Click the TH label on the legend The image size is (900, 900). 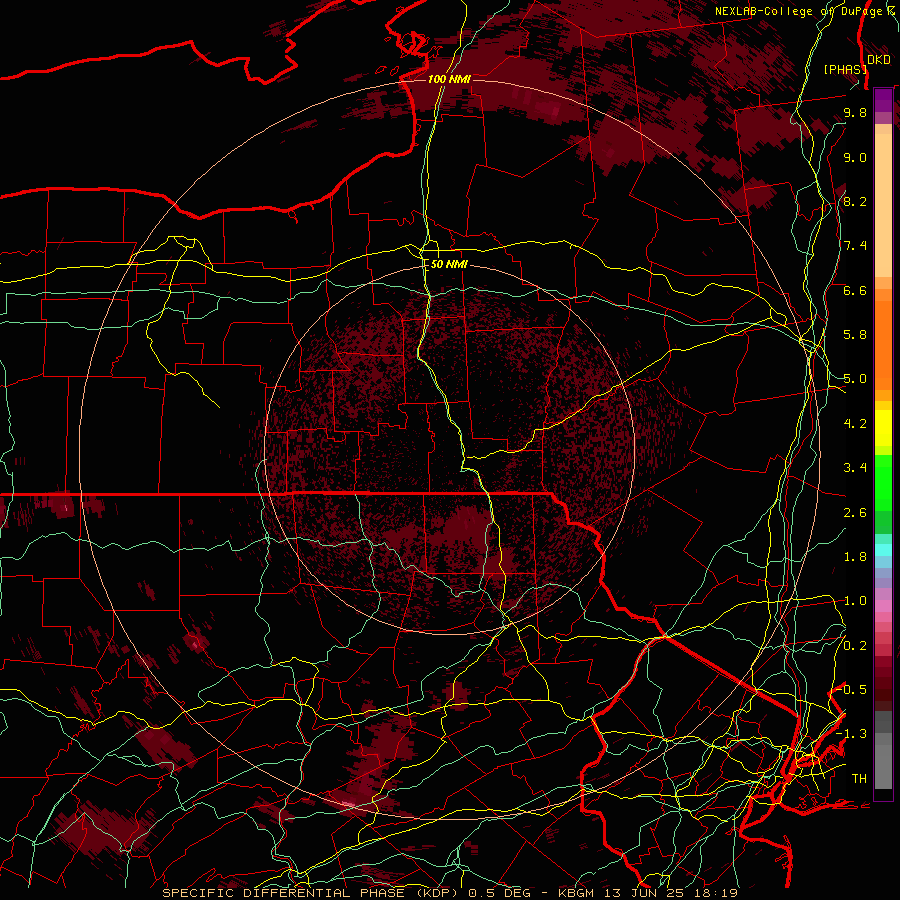click(x=859, y=779)
